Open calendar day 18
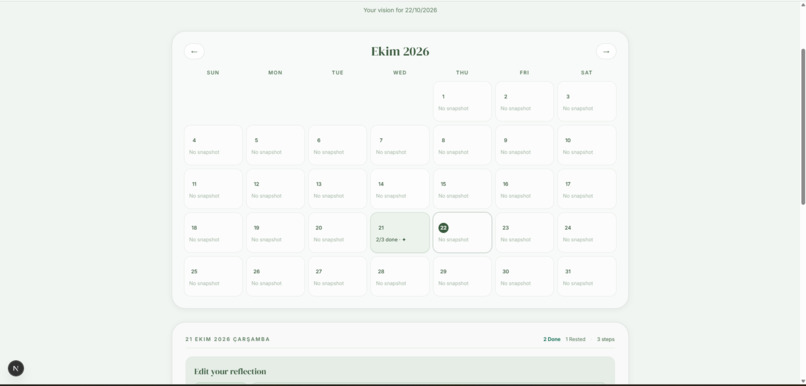Screen dimensions: 806x386 213,232
